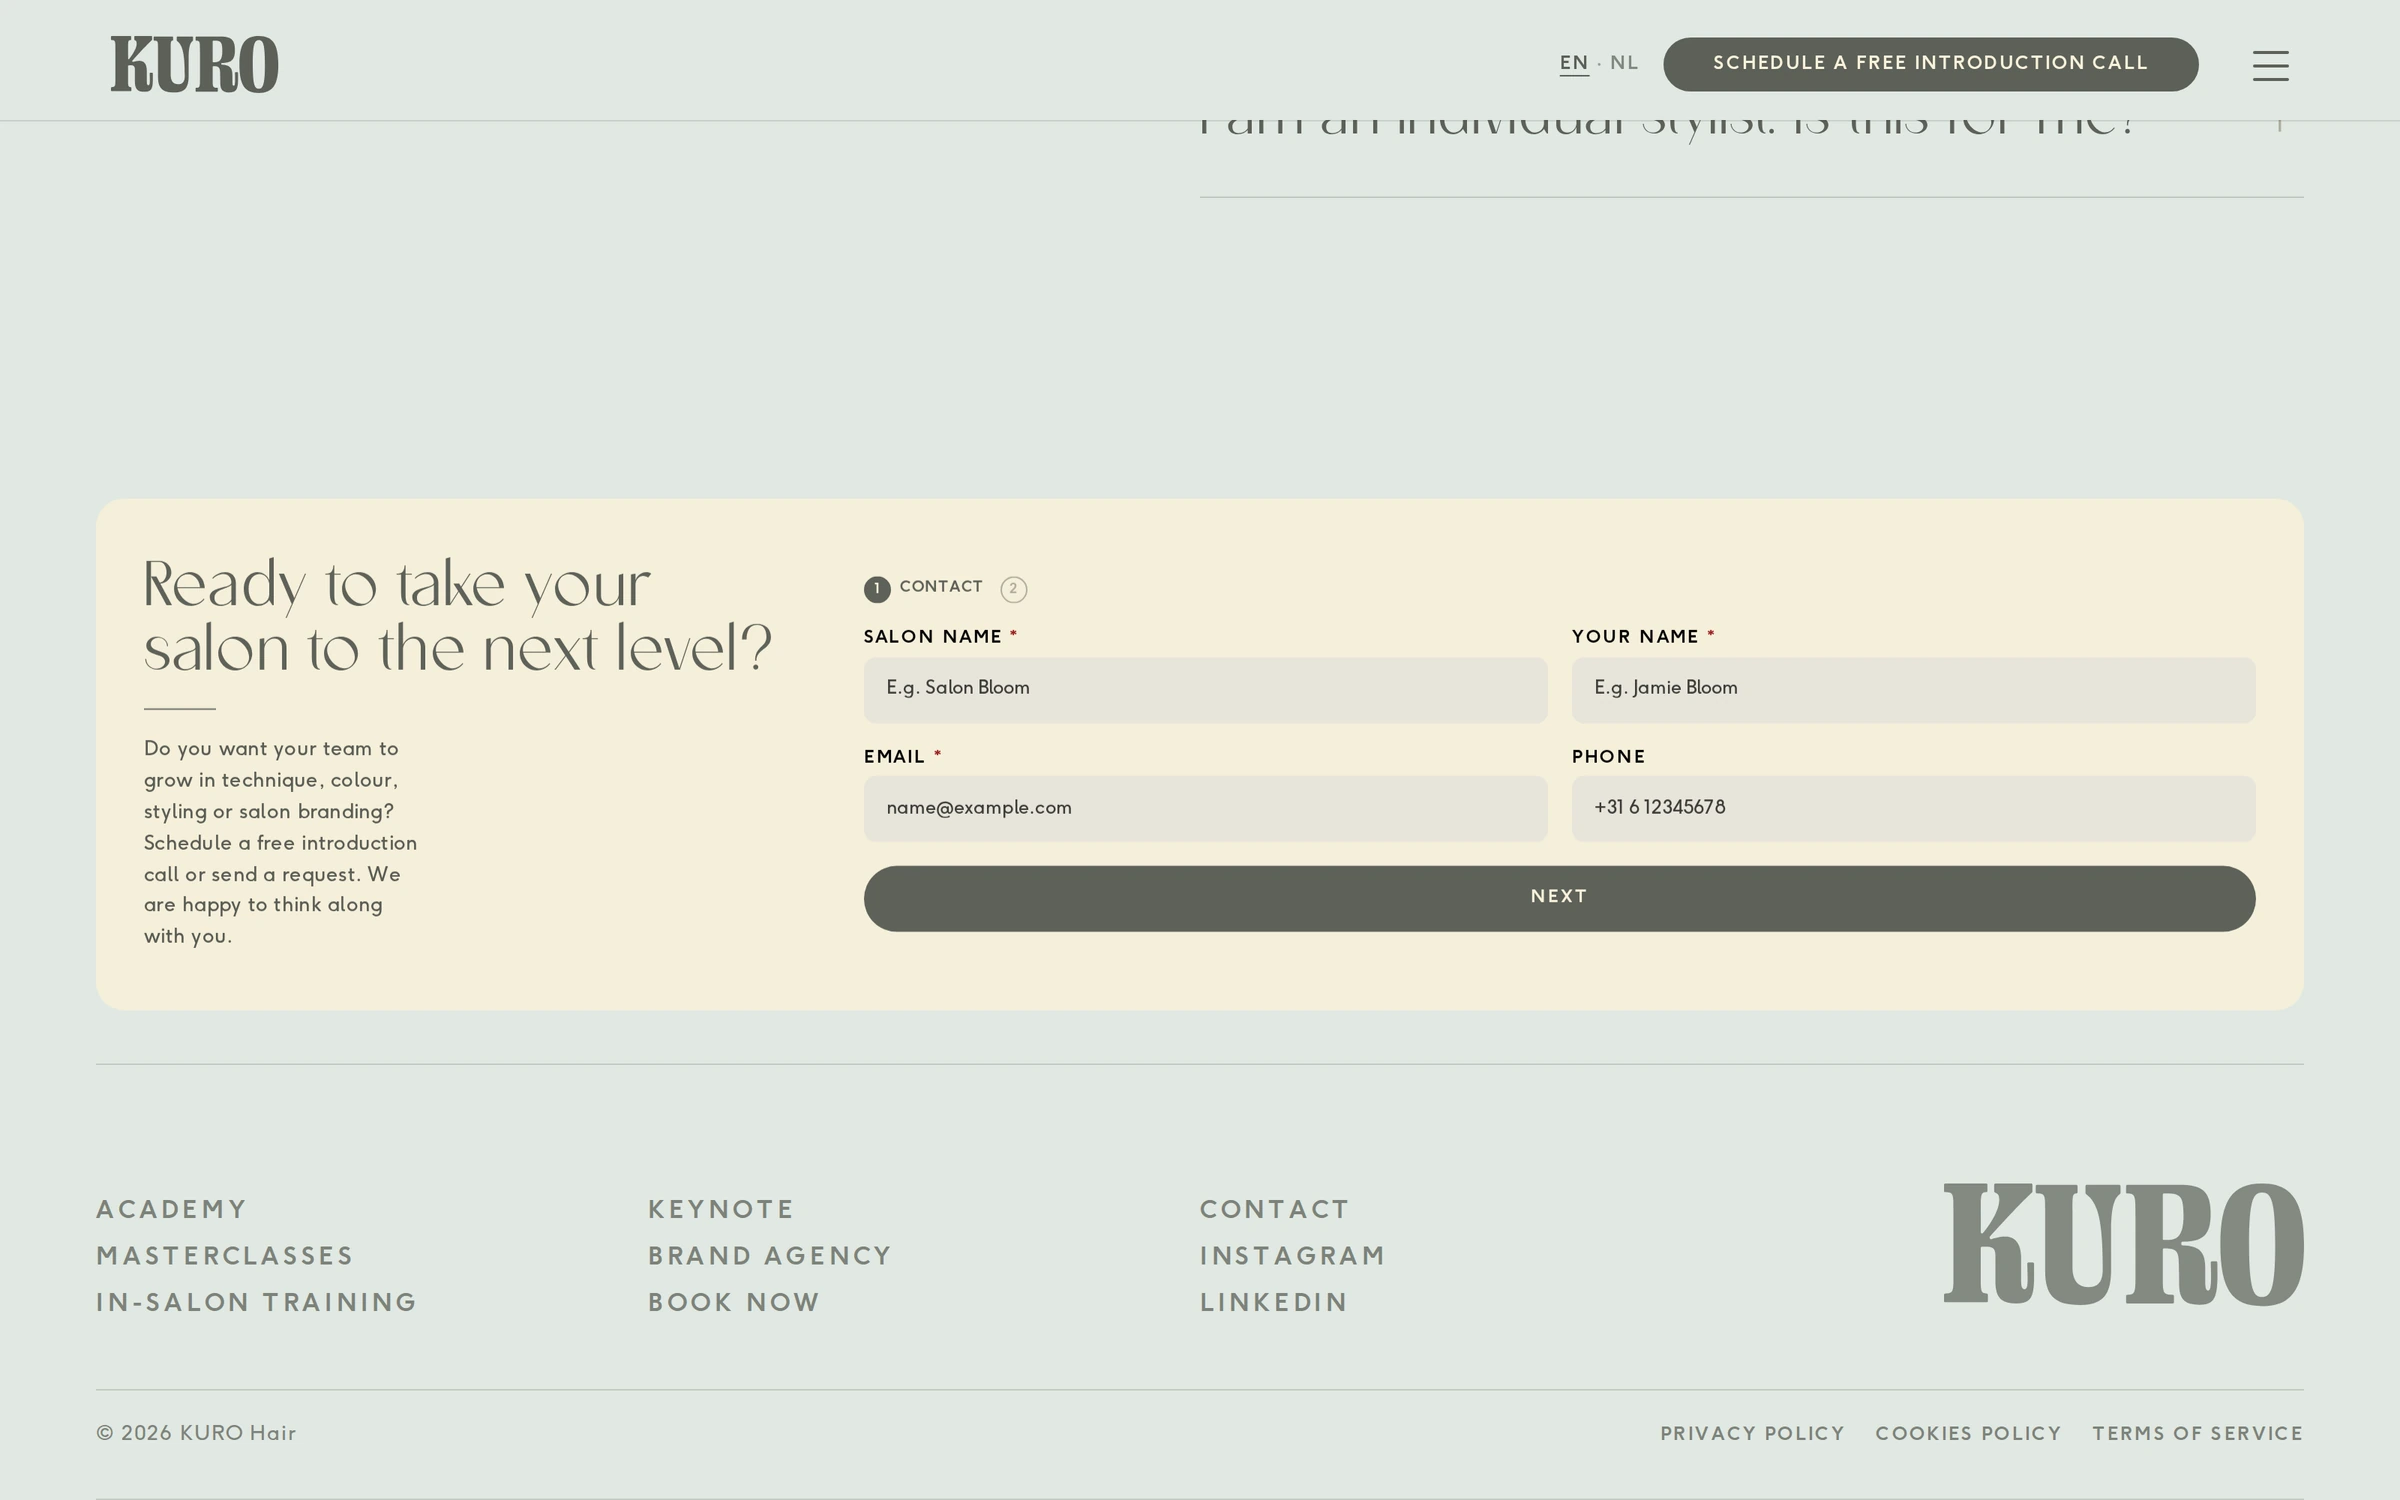The image size is (2400, 1500).
Task: Open the Academy footer link
Action: pyautogui.click(x=171, y=1209)
